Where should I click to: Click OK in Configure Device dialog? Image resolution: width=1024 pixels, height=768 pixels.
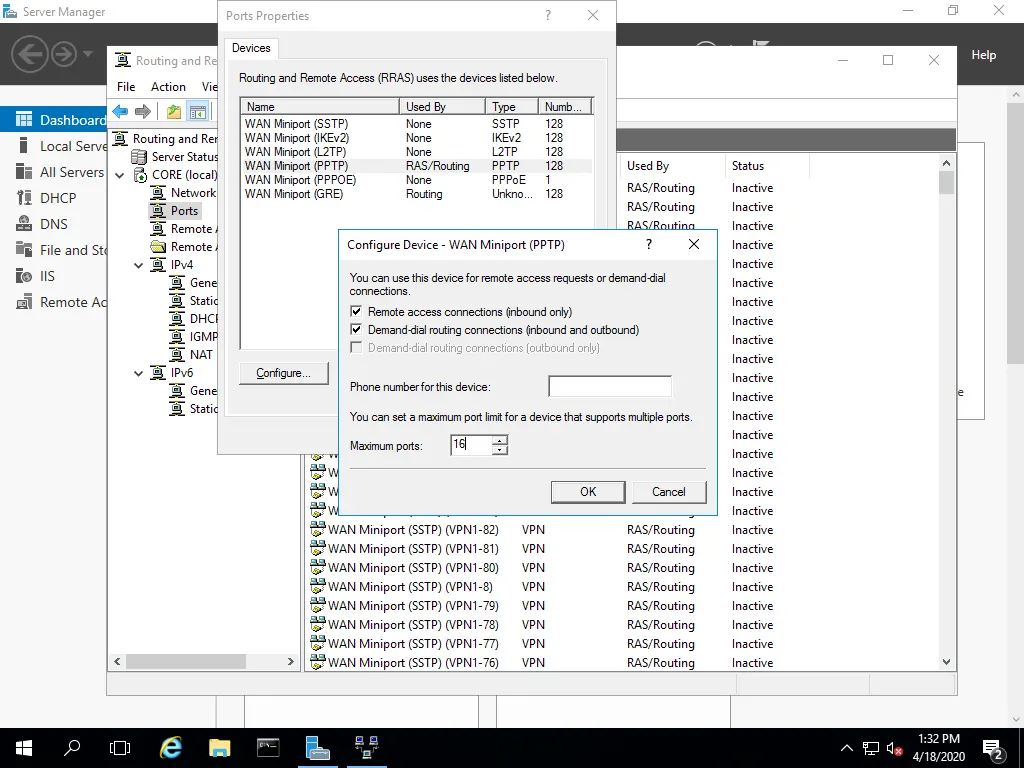pyautogui.click(x=588, y=492)
